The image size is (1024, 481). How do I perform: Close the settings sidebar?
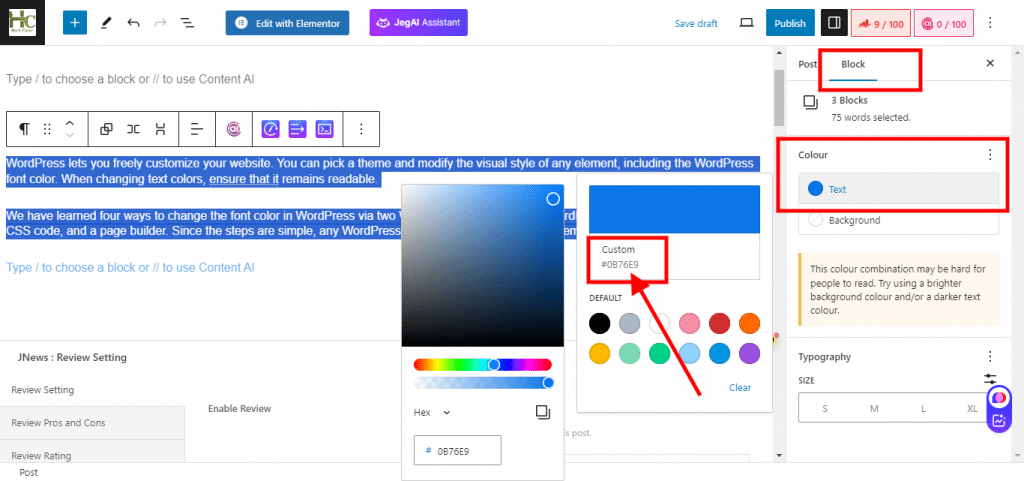click(990, 63)
